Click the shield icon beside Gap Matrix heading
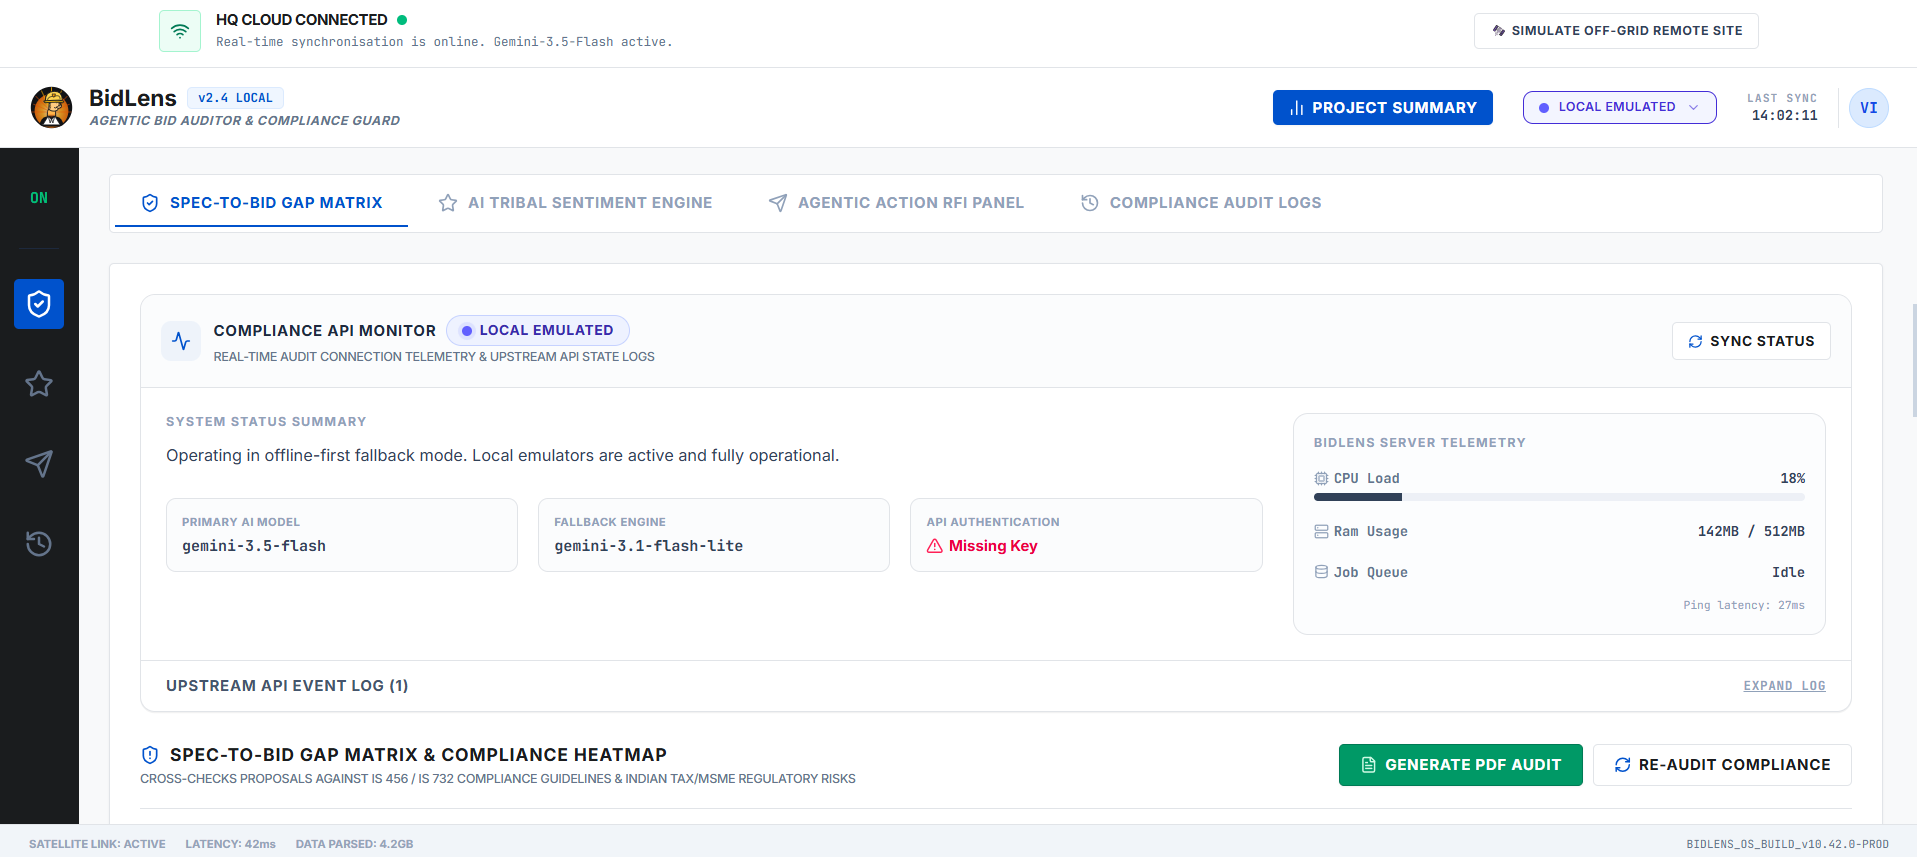Viewport: 1917px width, 857px height. coord(150,755)
